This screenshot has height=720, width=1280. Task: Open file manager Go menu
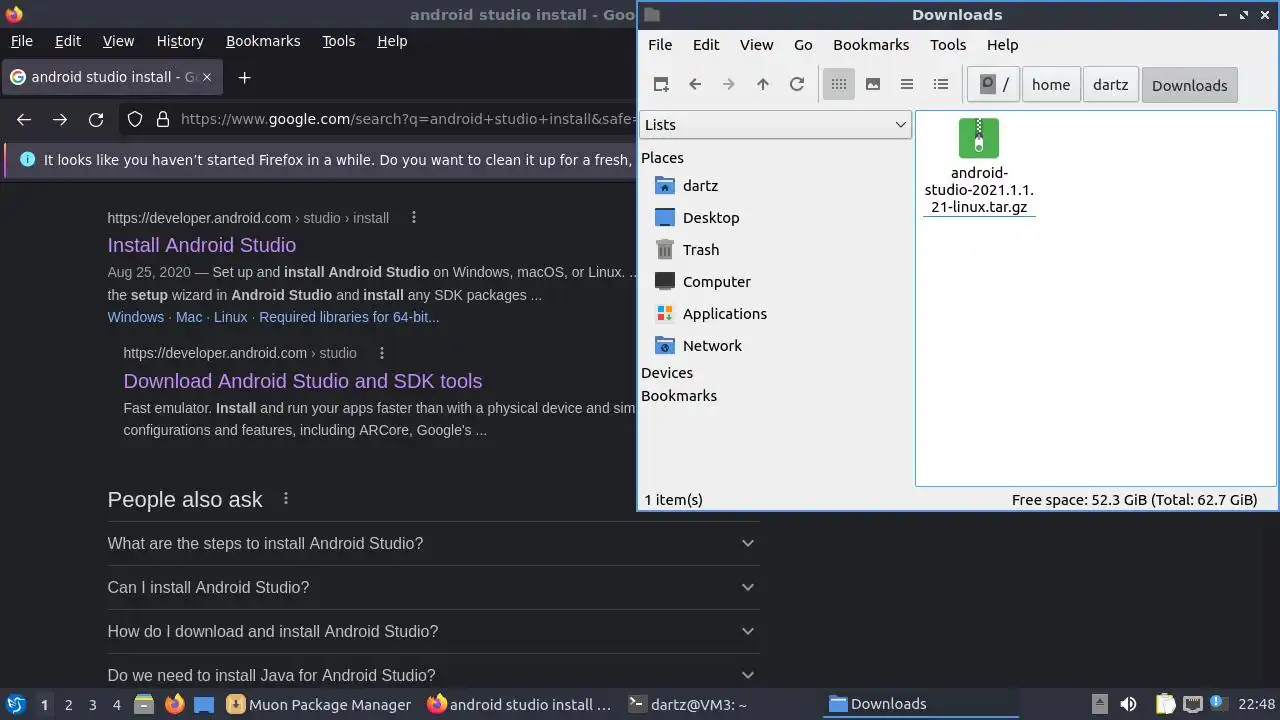803,45
